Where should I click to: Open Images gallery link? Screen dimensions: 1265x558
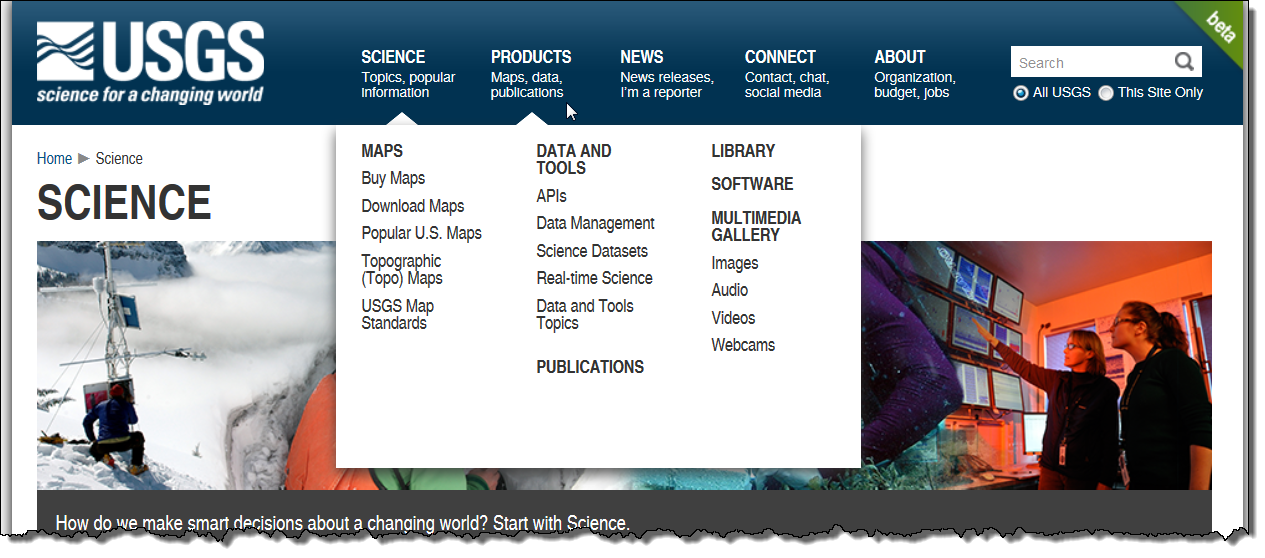[735, 263]
